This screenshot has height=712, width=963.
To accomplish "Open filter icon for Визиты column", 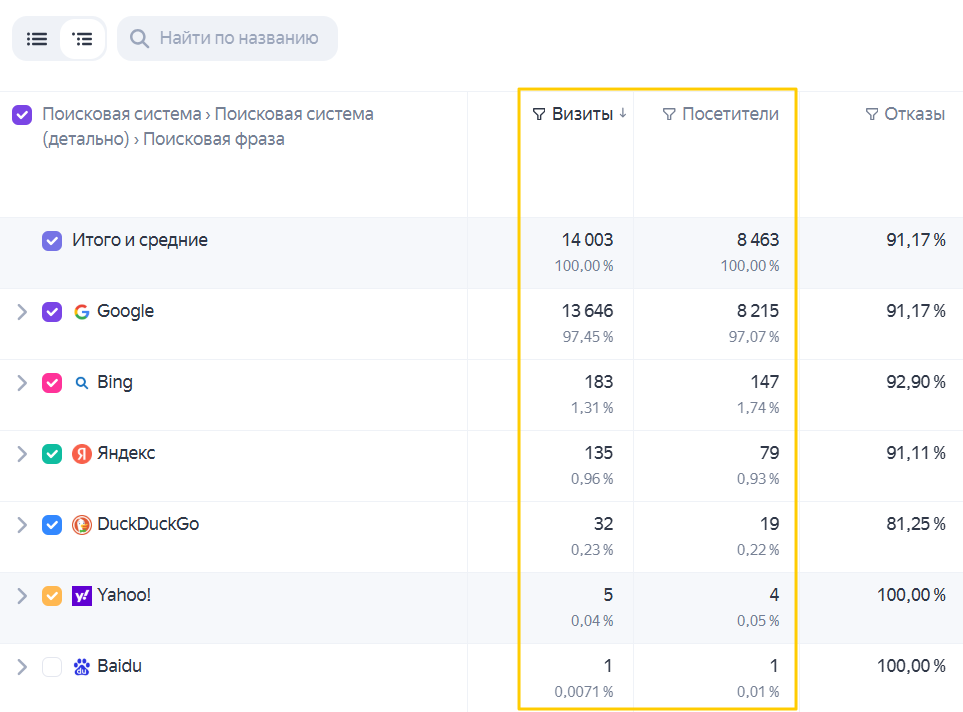I will click(x=539, y=114).
